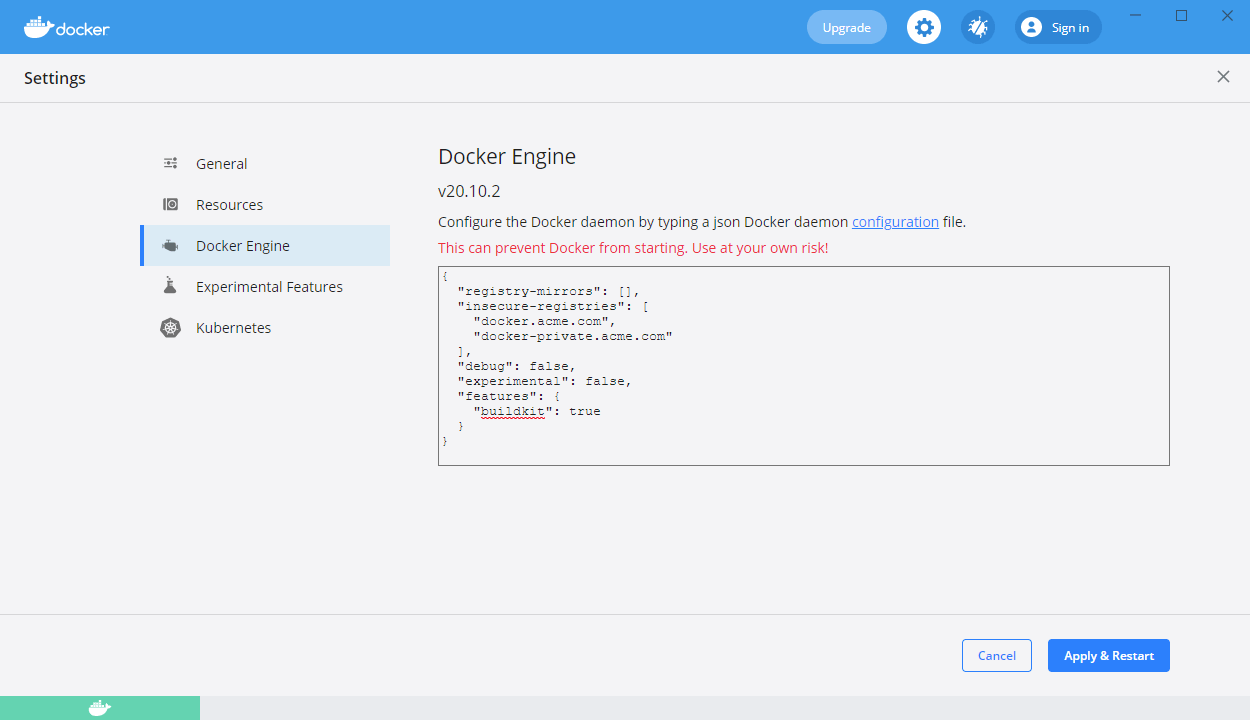The width and height of the screenshot is (1250, 720).
Task: Click the Docker whale status icon at bottom
Action: point(100,708)
